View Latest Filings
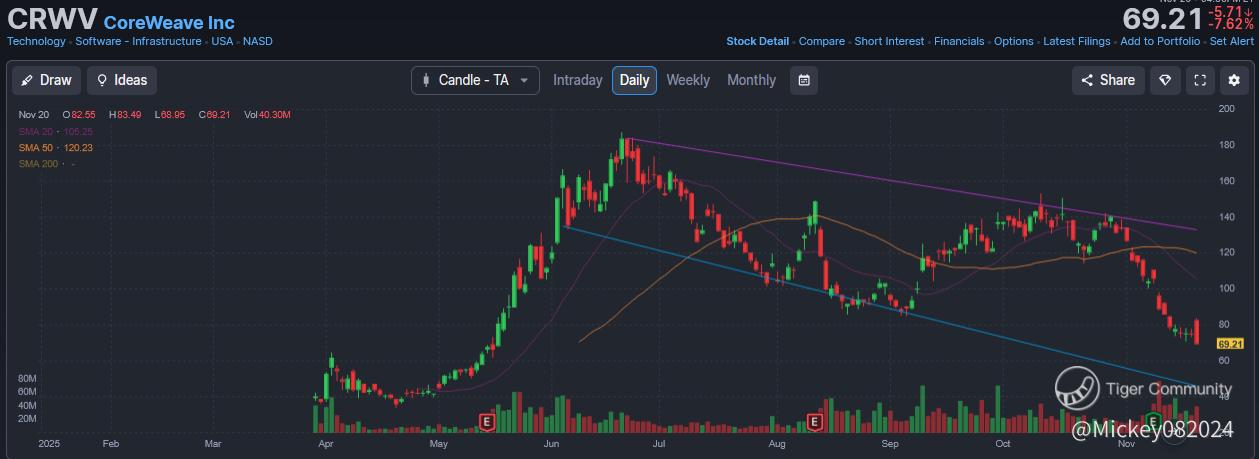The image size is (1259, 459). pos(1077,42)
